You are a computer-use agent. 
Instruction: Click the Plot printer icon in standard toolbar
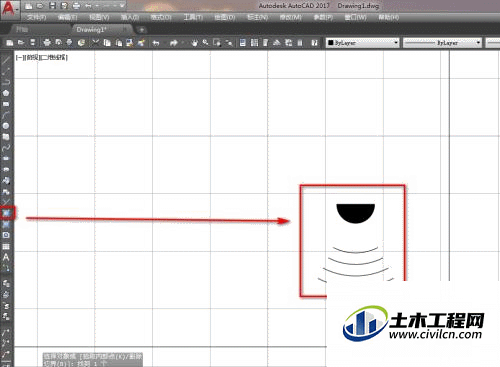(x=47, y=42)
